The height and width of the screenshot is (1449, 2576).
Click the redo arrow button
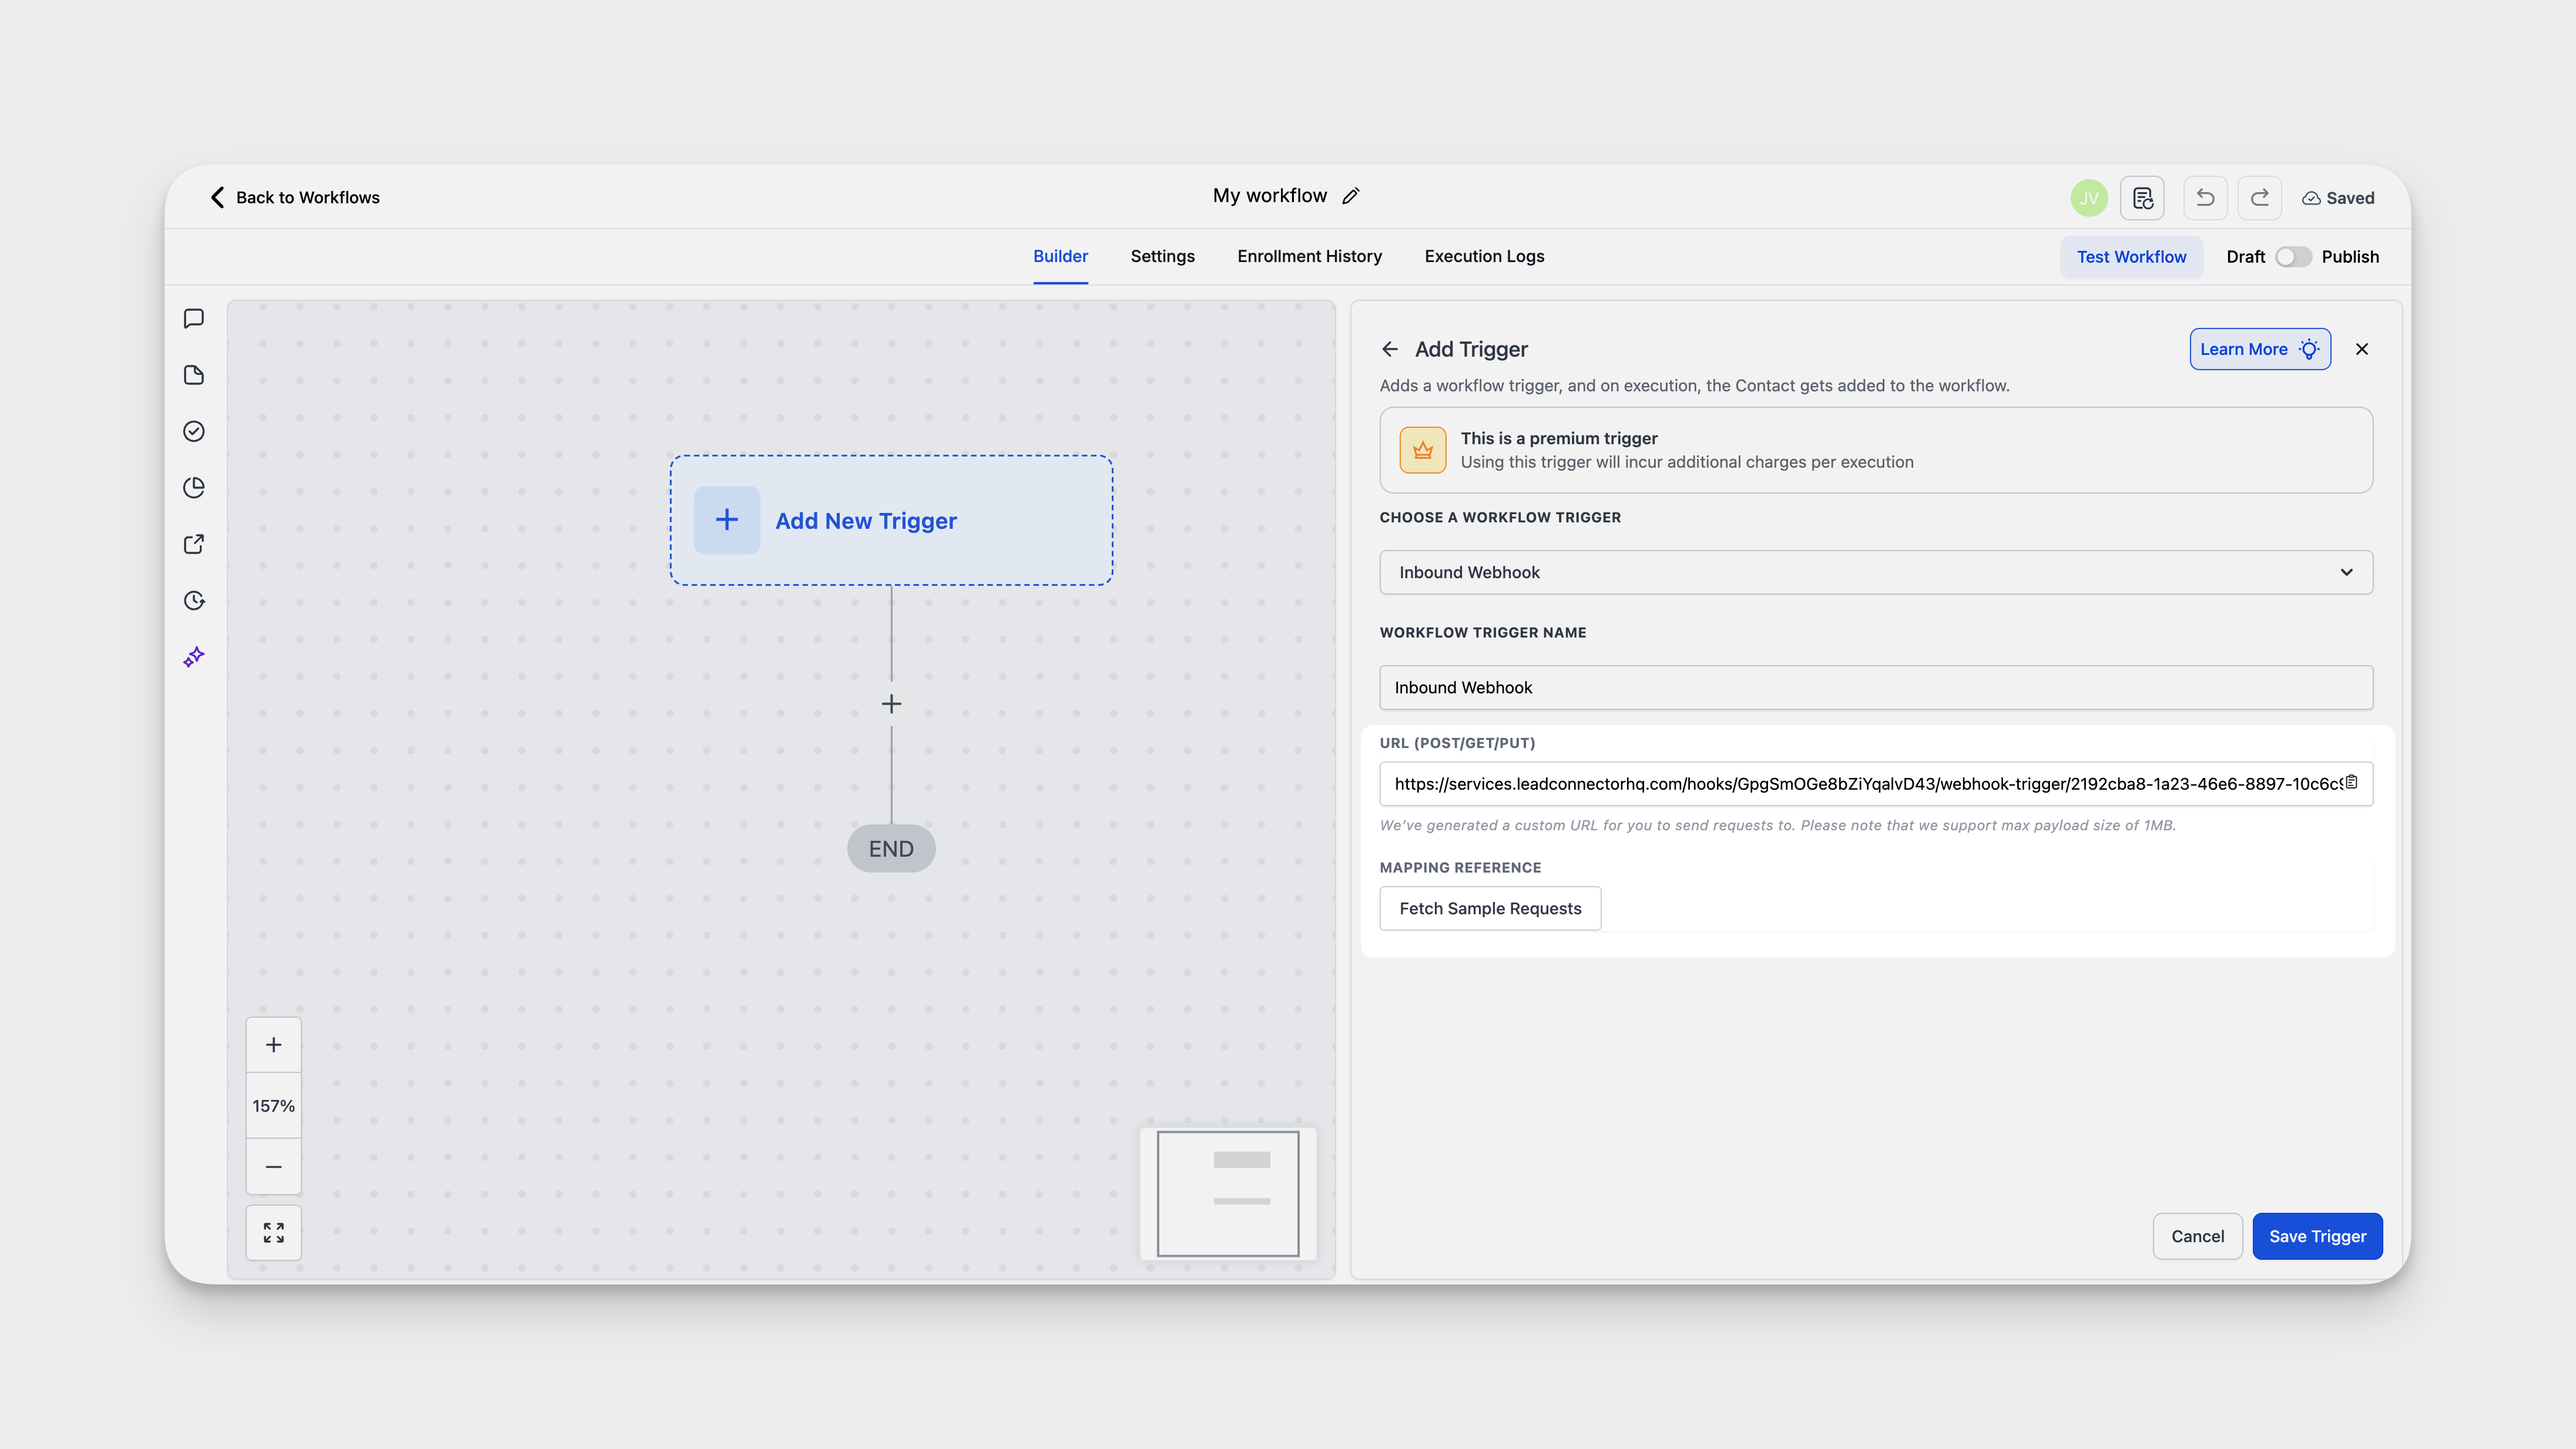click(x=2259, y=198)
